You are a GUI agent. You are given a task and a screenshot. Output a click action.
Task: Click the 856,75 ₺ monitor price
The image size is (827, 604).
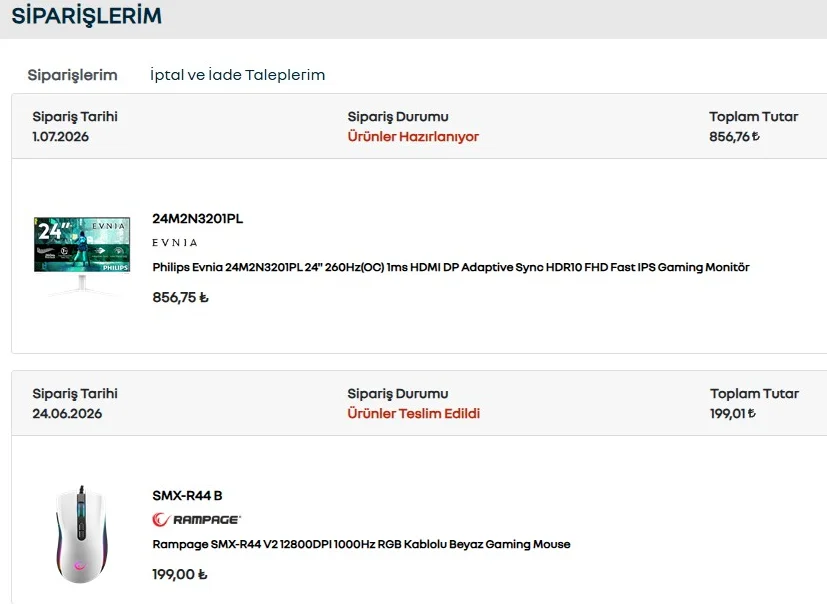point(180,298)
